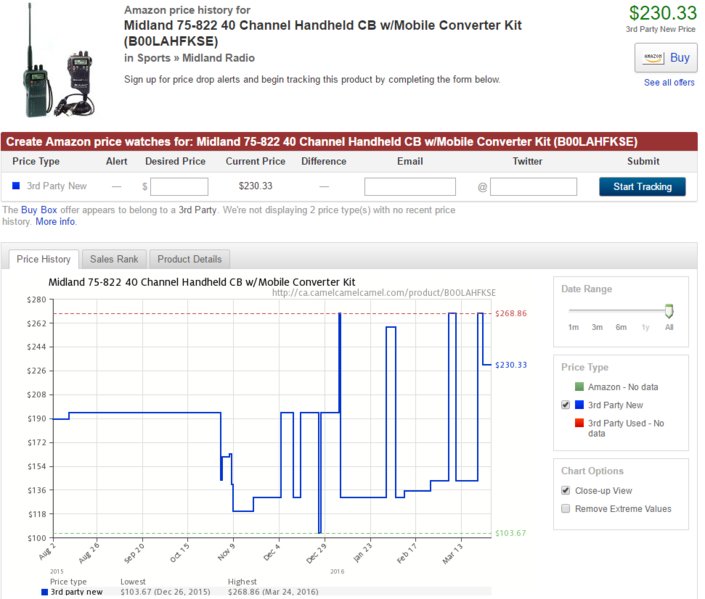The height and width of the screenshot is (599, 705).
Task: Click the Lowest $103.67 (Dec 26, 2015) legend entry
Action: click(165, 592)
